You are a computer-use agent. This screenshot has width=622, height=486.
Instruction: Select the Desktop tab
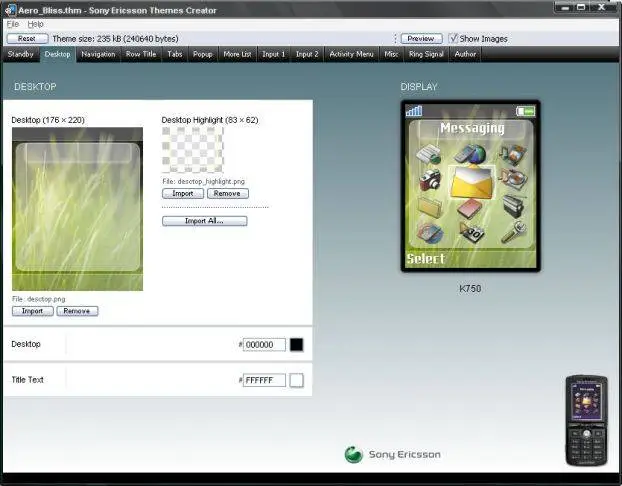click(x=58, y=54)
